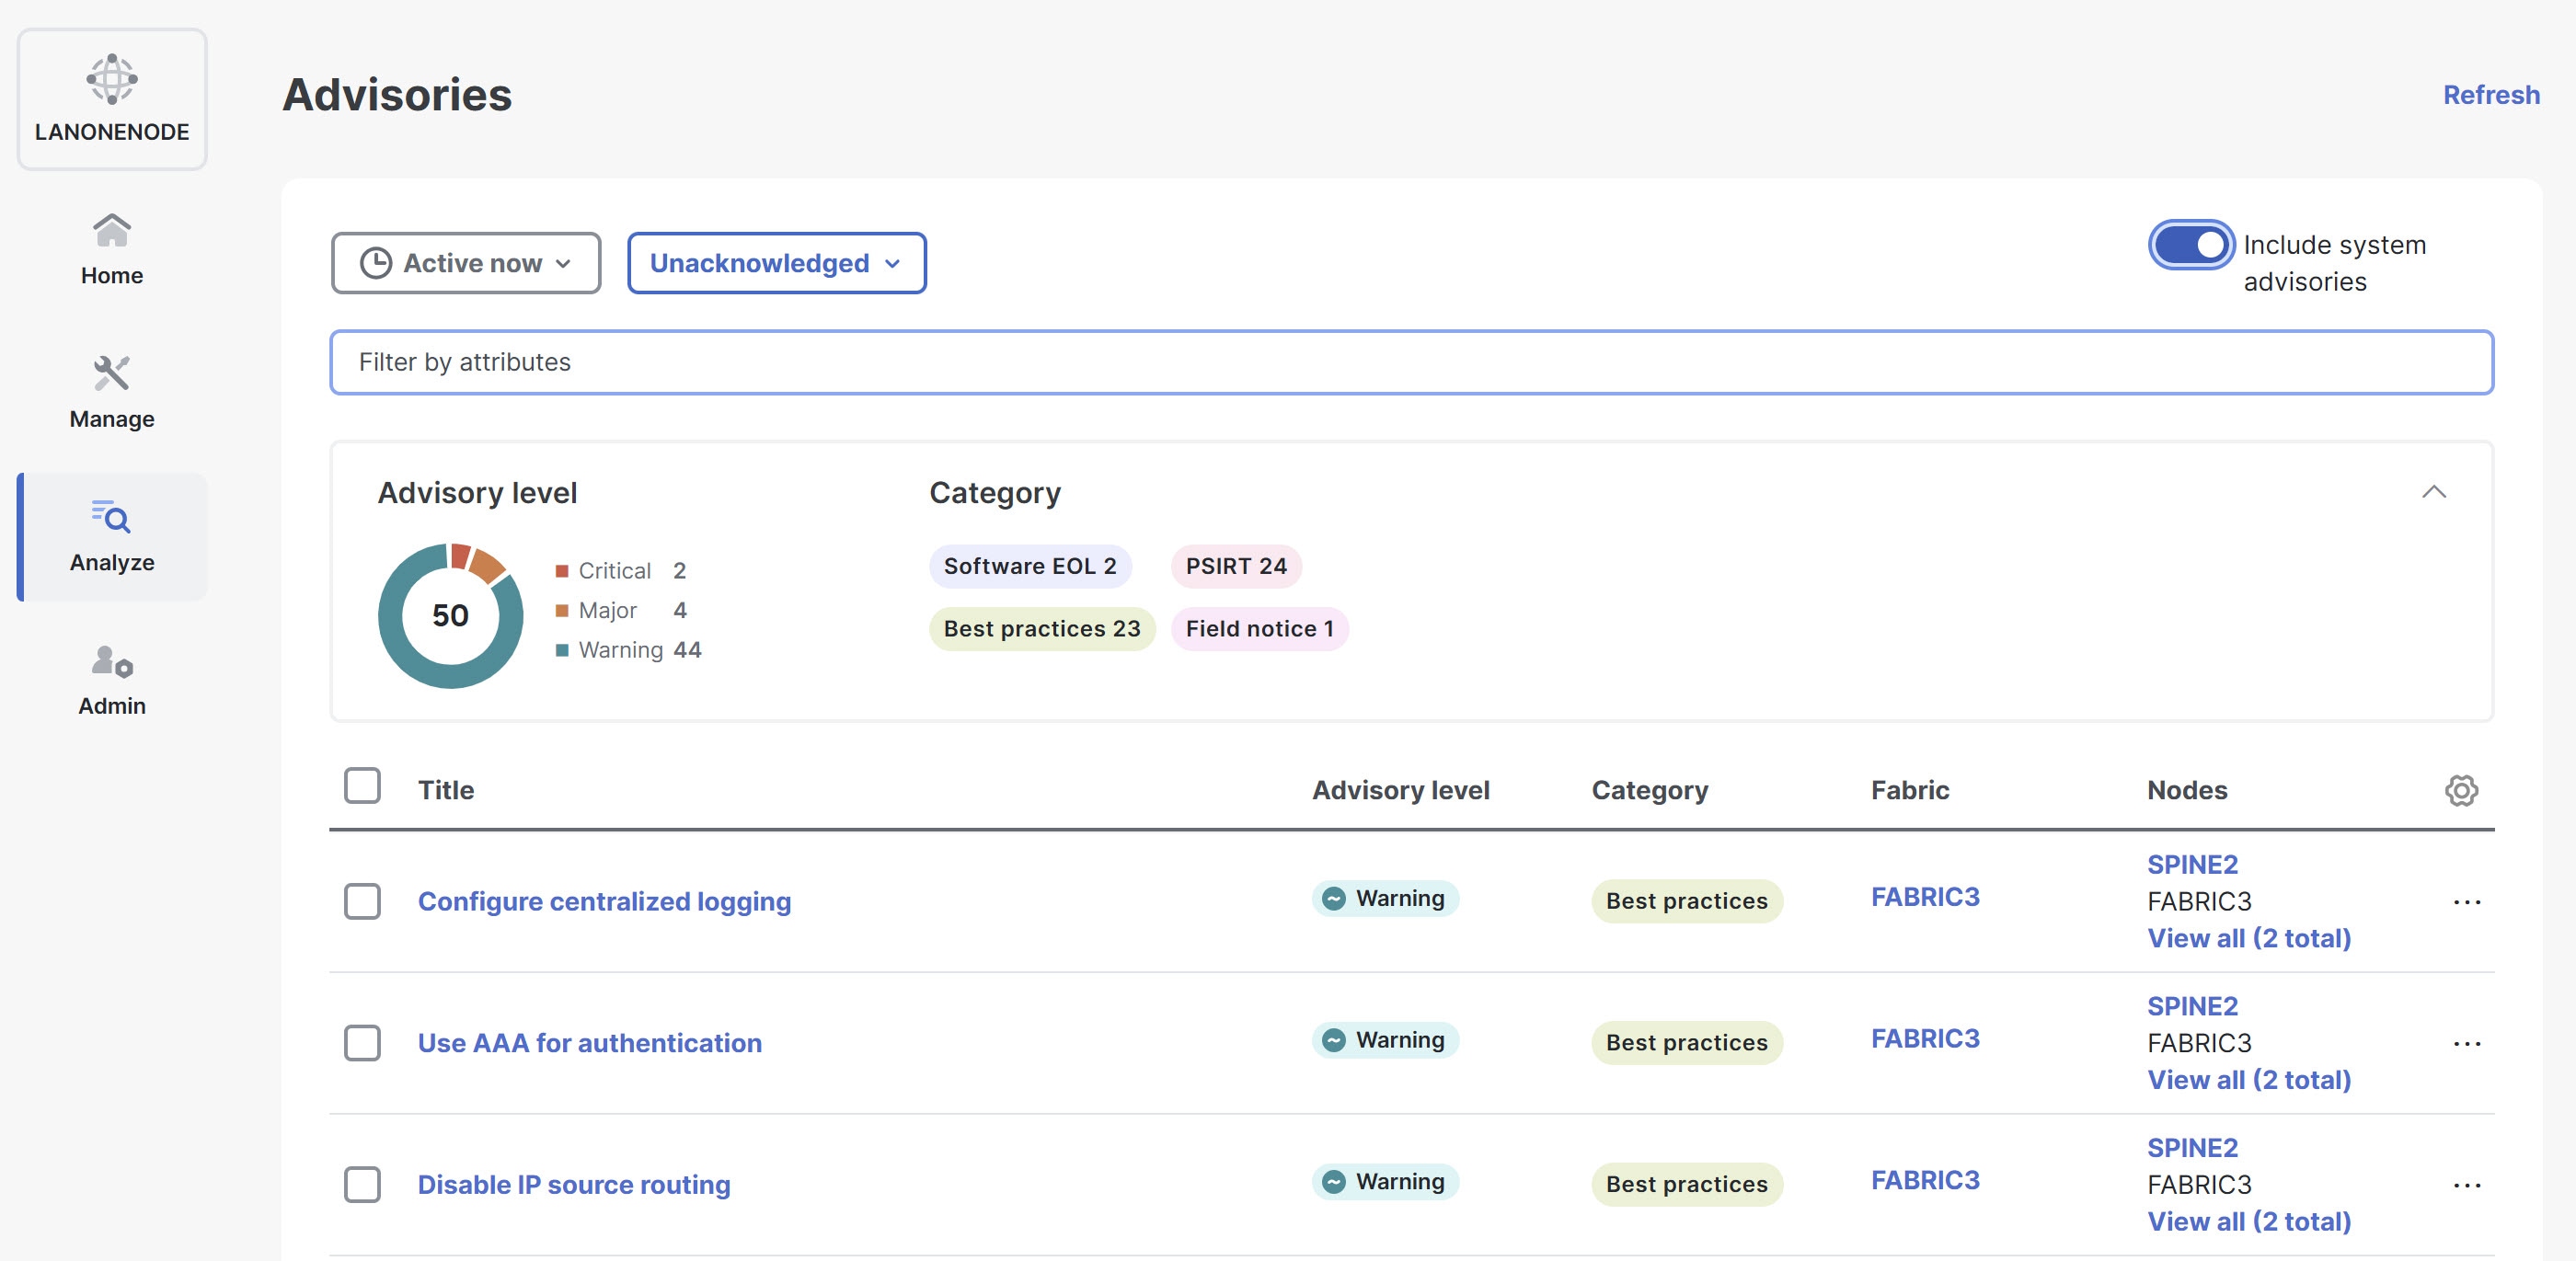This screenshot has width=2576, height=1261.
Task: Filter by Field notice 1 category
Action: [1259, 629]
